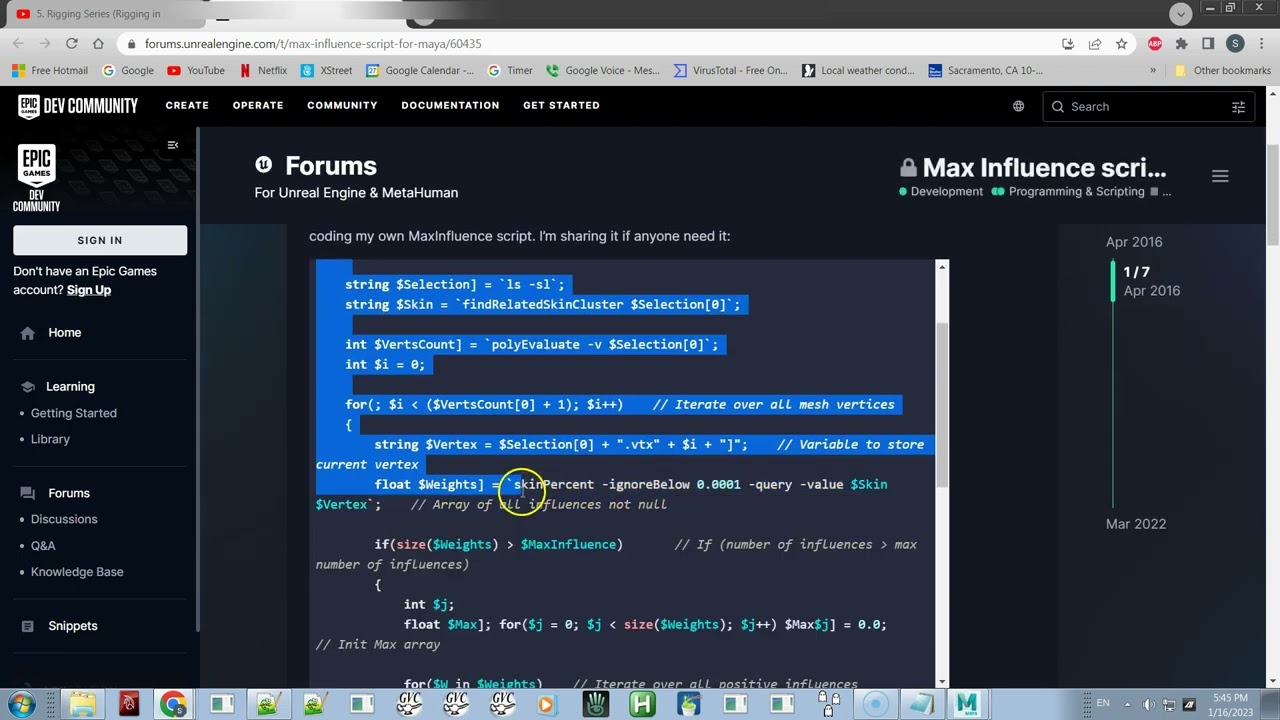Open the forum hamburger menu
This screenshot has width=1280, height=720.
point(1220,176)
